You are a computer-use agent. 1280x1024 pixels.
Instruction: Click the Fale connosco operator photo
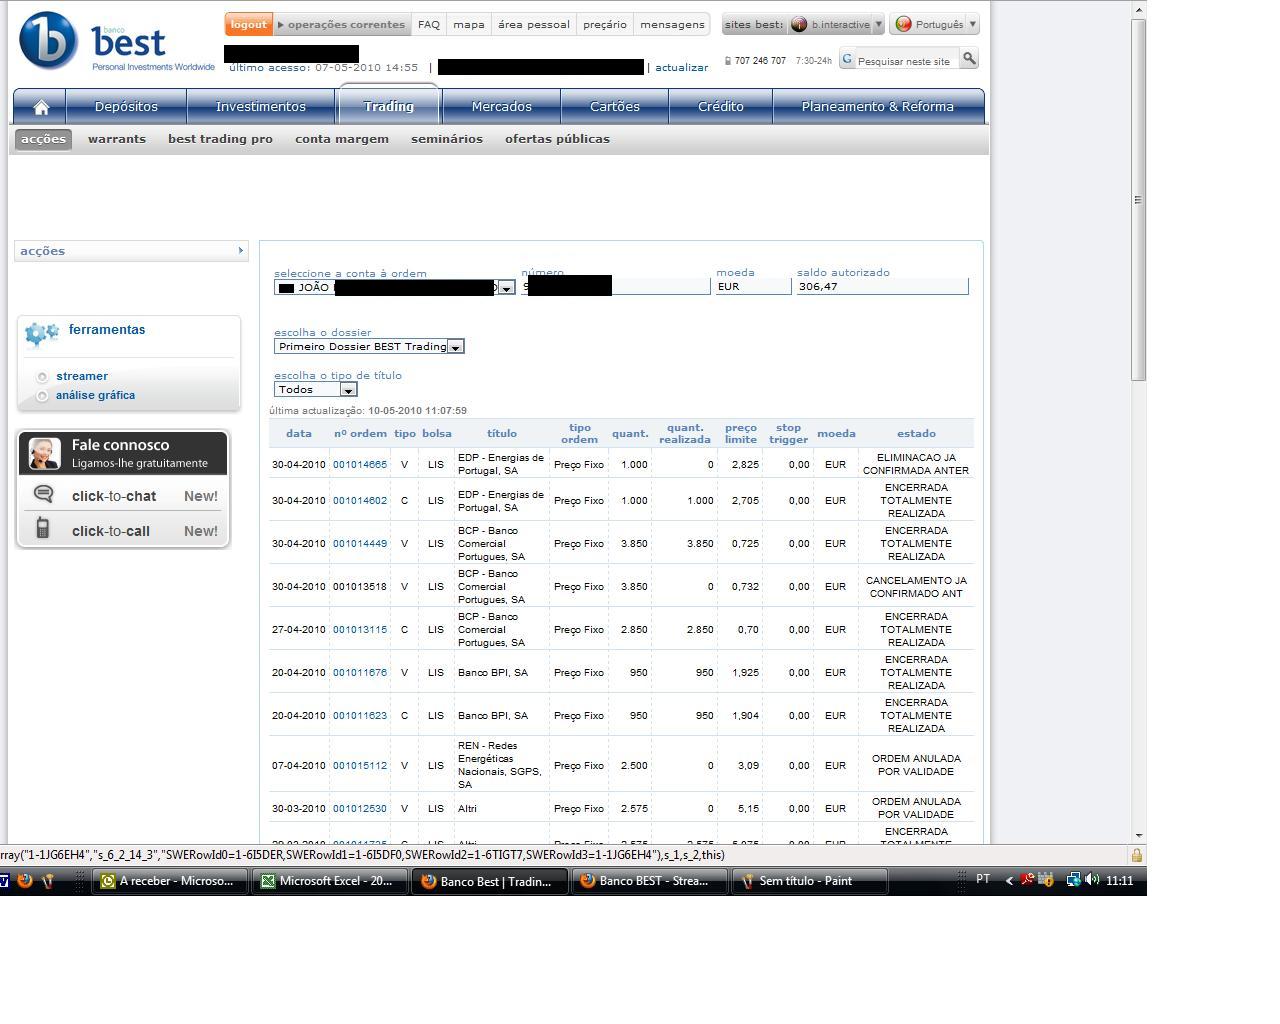[44, 453]
